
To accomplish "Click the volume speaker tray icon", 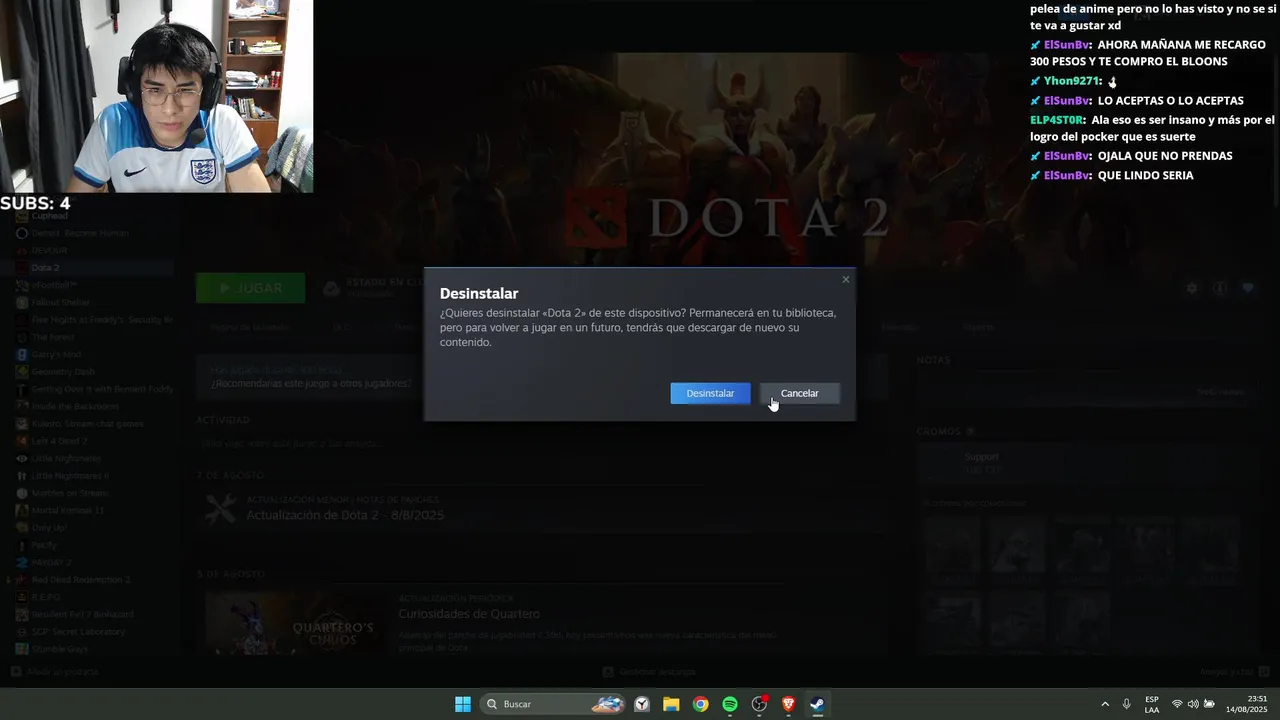I will [x=1193, y=704].
